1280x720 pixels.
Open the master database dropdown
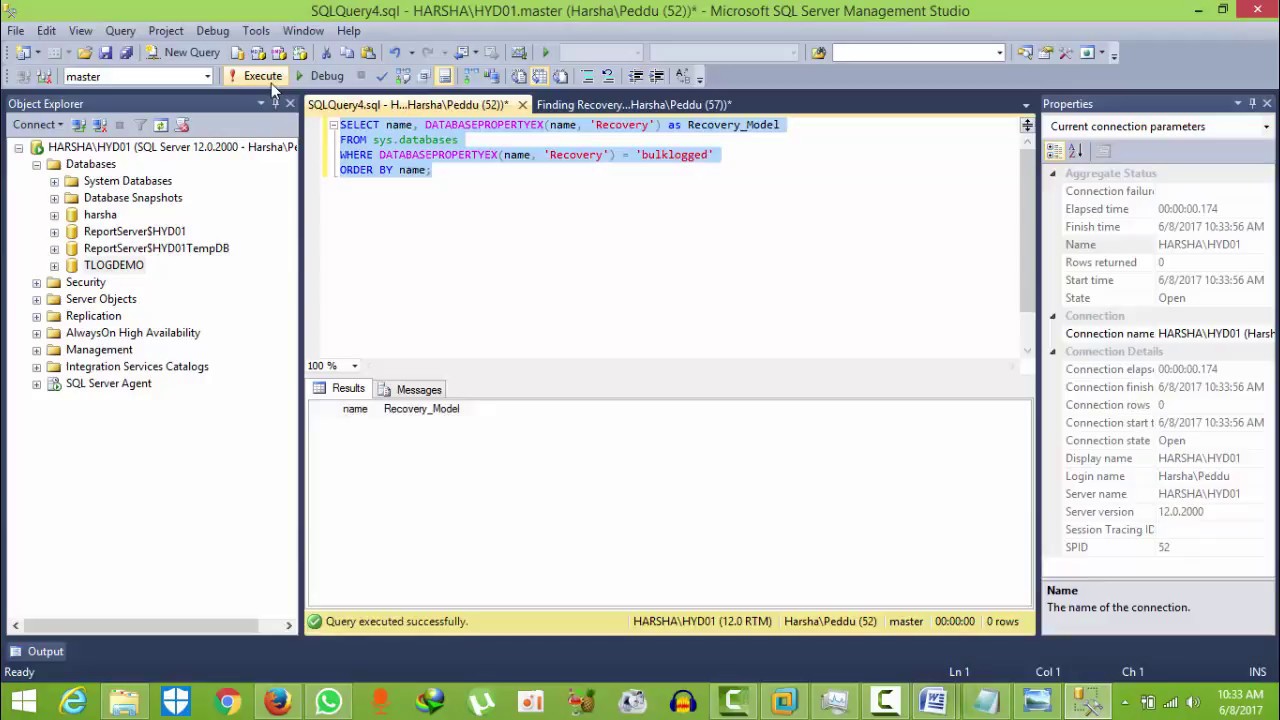coord(207,76)
